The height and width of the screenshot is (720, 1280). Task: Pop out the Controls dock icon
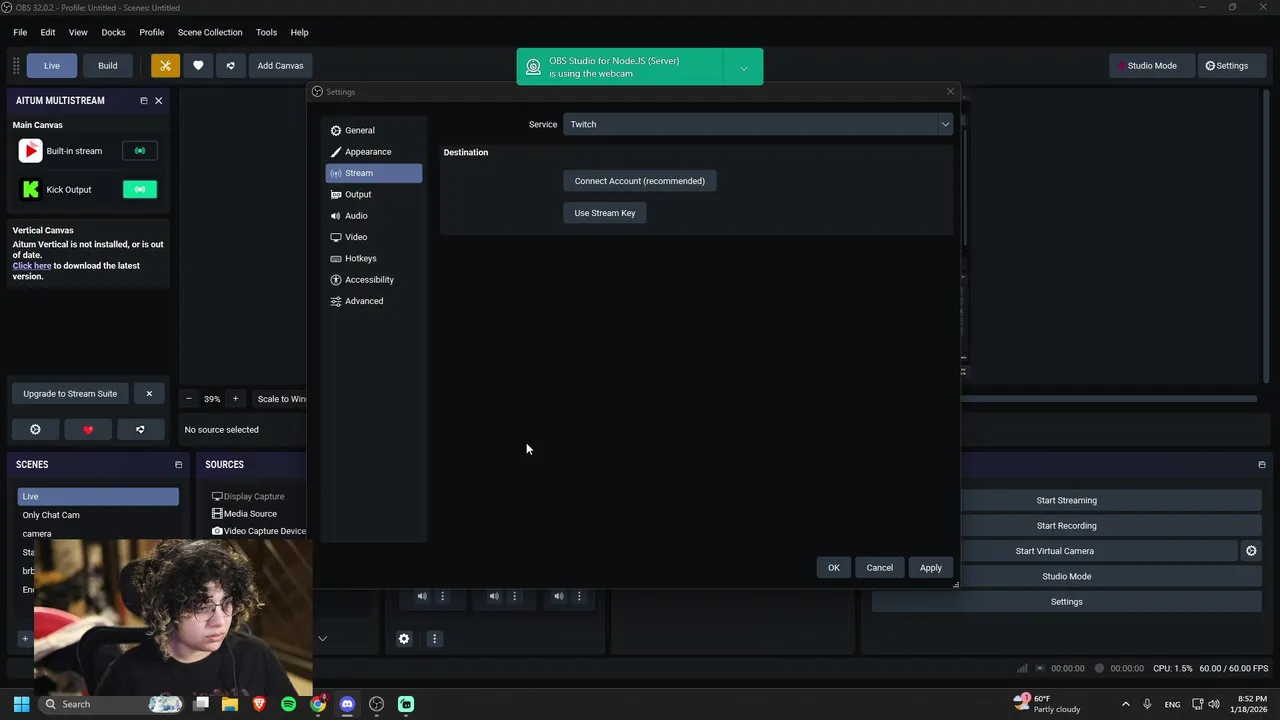coord(1262,465)
